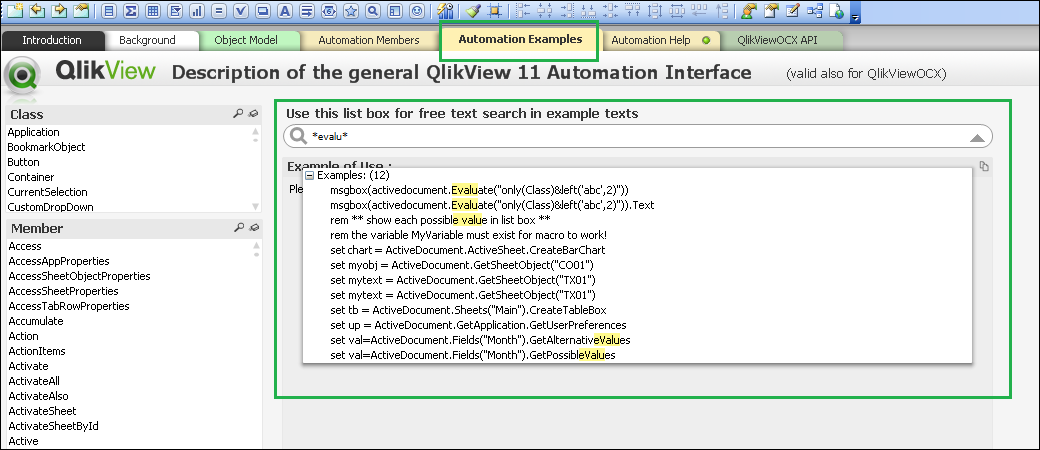Viewport: 1040px width, 450px height.
Task: Clear Class selections with the eraser icon
Action: pos(252,114)
